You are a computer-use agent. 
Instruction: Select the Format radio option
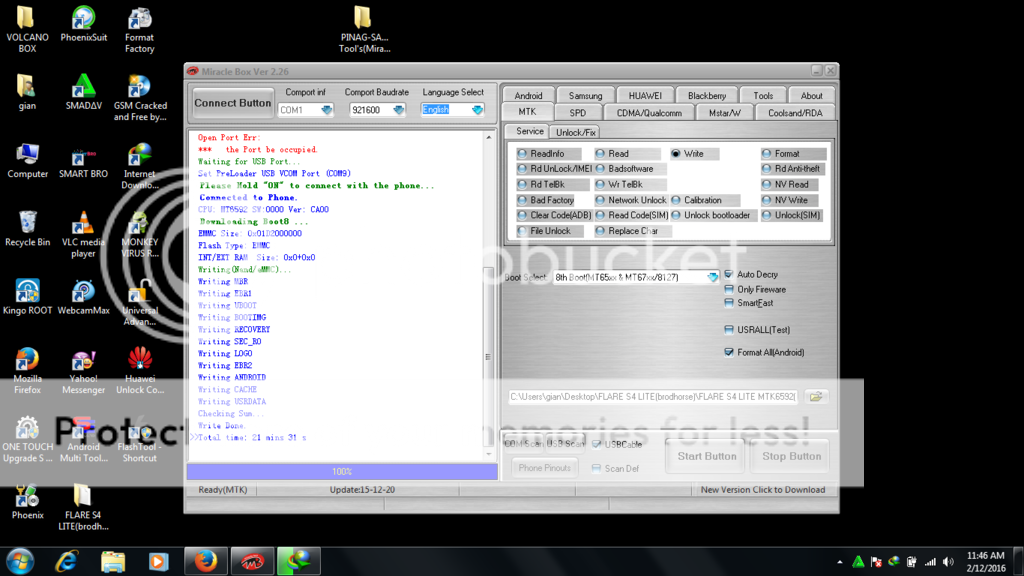(x=766, y=154)
